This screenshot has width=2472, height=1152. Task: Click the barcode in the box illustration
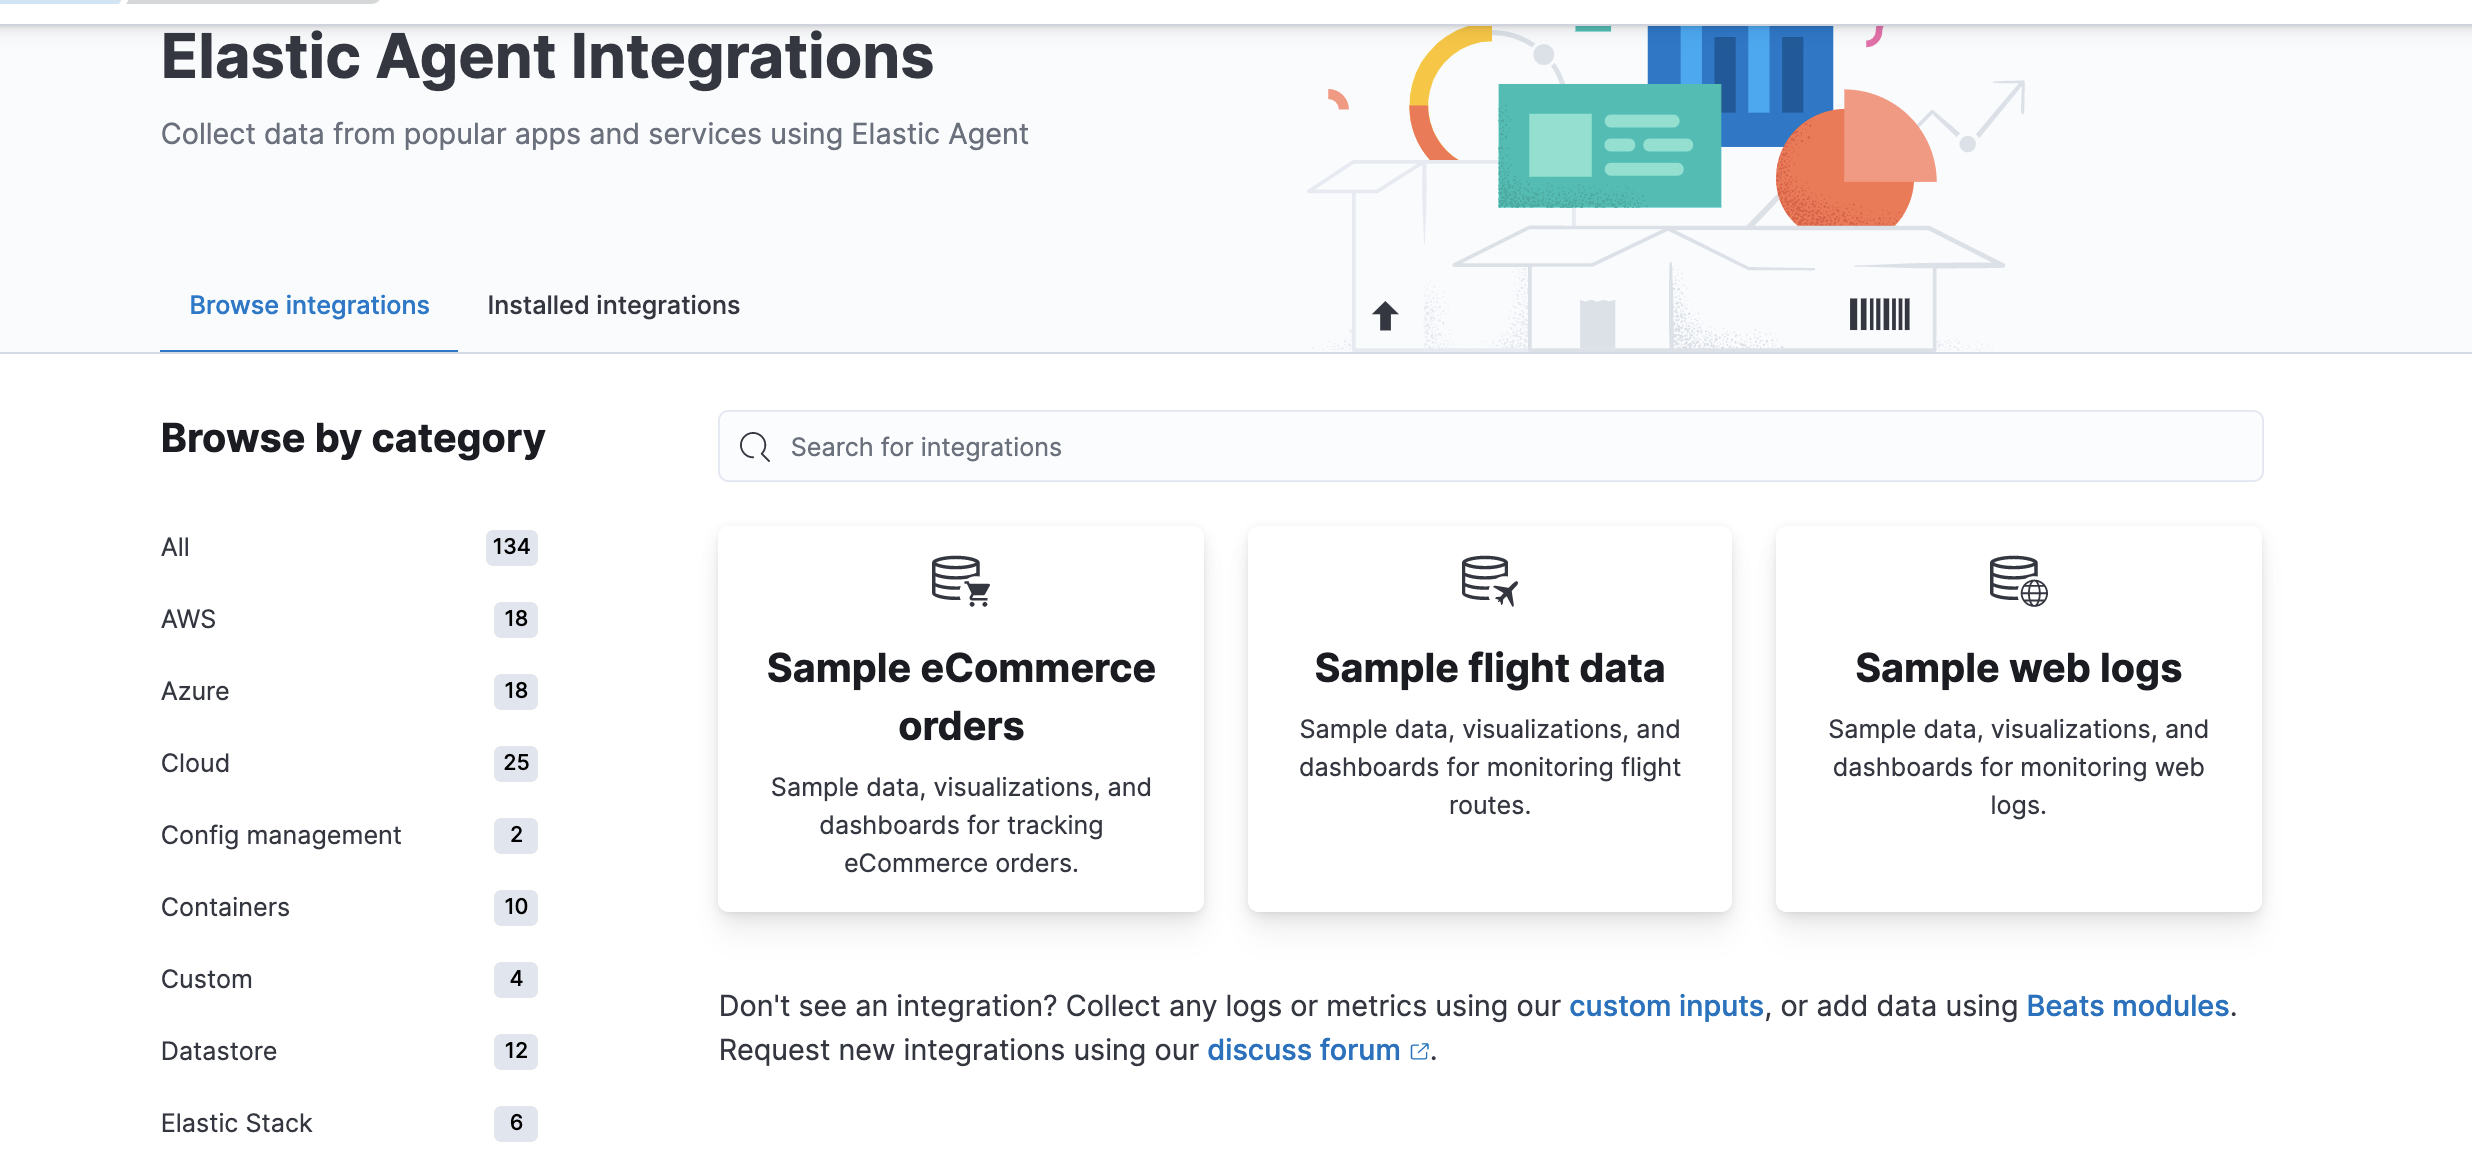tap(1879, 314)
